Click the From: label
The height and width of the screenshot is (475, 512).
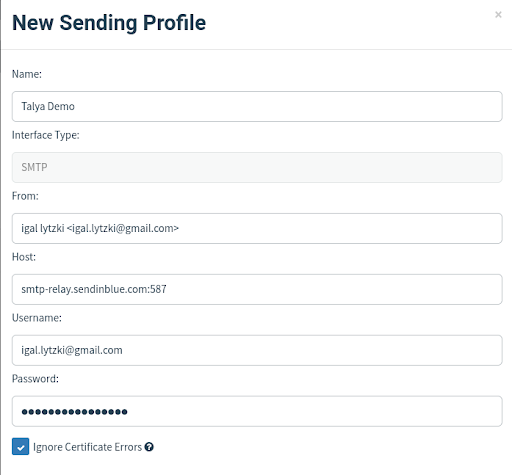[x=25, y=196]
